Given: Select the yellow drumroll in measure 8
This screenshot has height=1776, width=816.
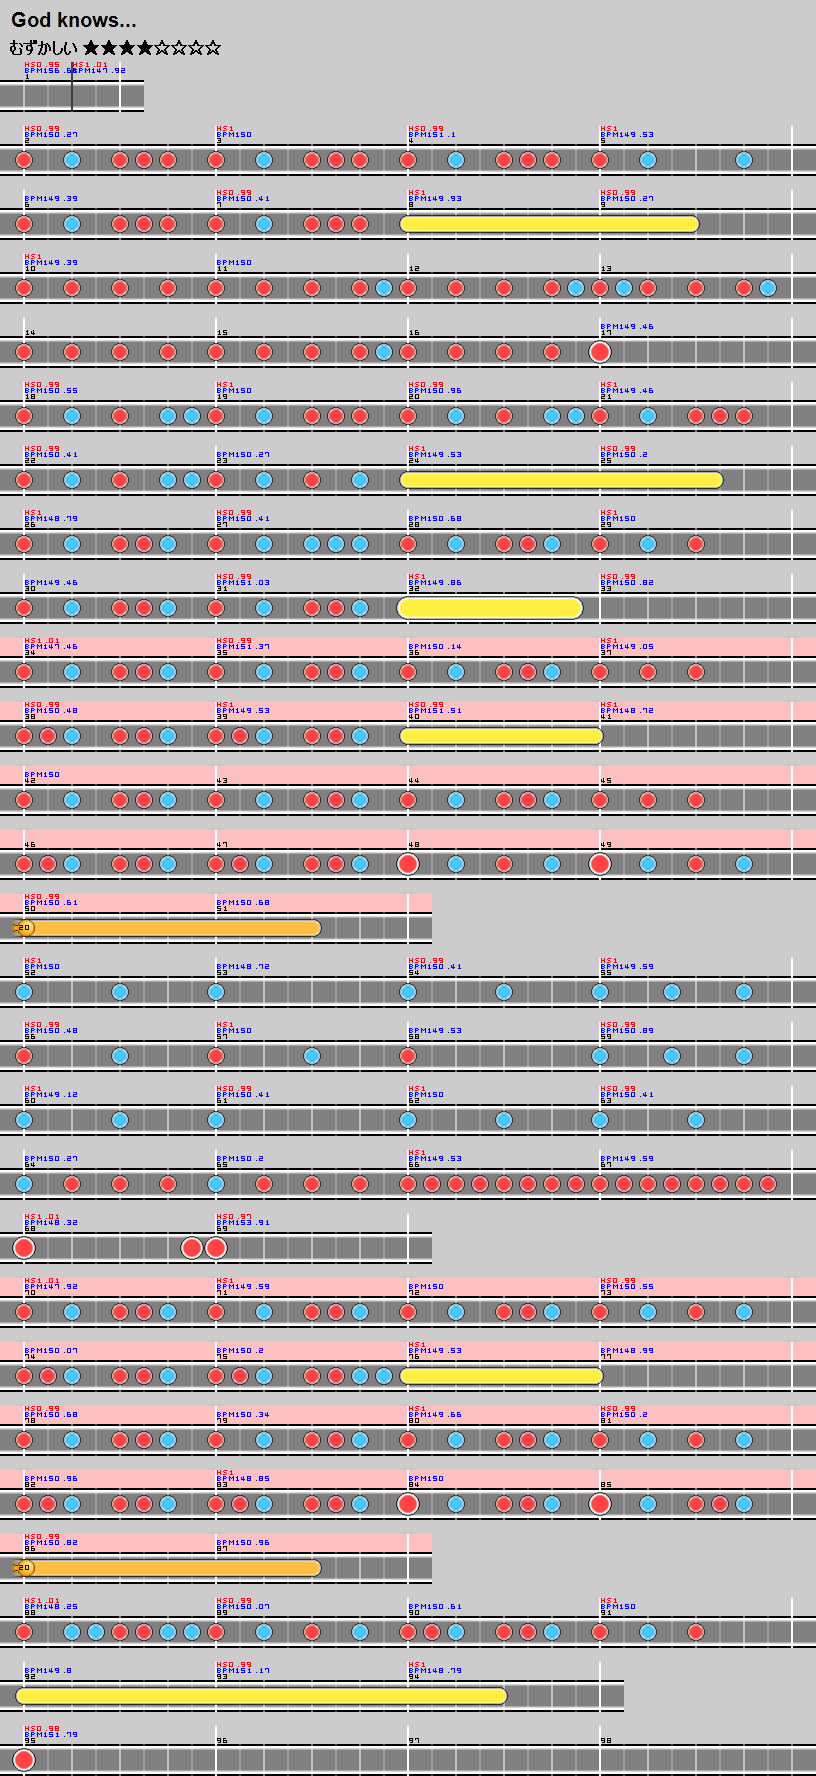Looking at the screenshot, I should coord(549,224).
